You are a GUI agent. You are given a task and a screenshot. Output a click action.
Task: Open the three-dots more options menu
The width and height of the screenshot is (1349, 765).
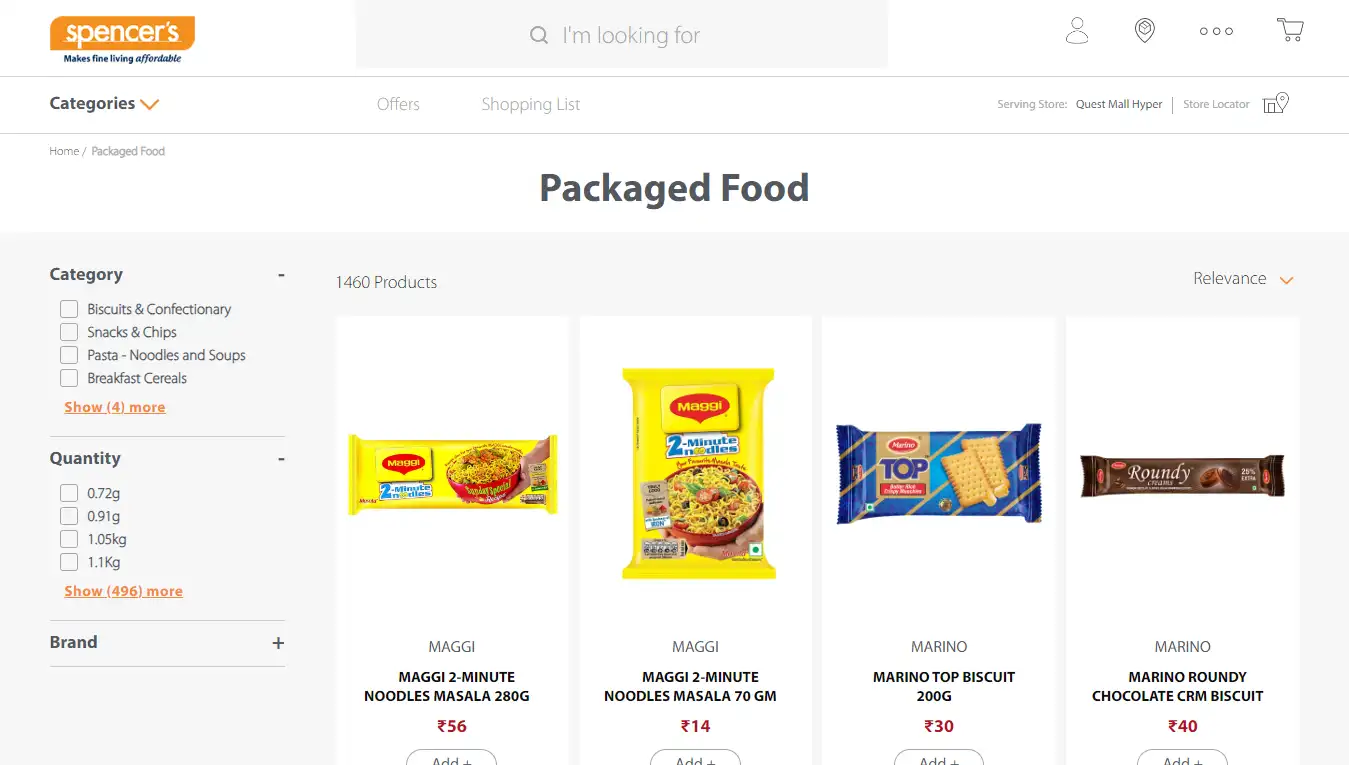click(1216, 31)
